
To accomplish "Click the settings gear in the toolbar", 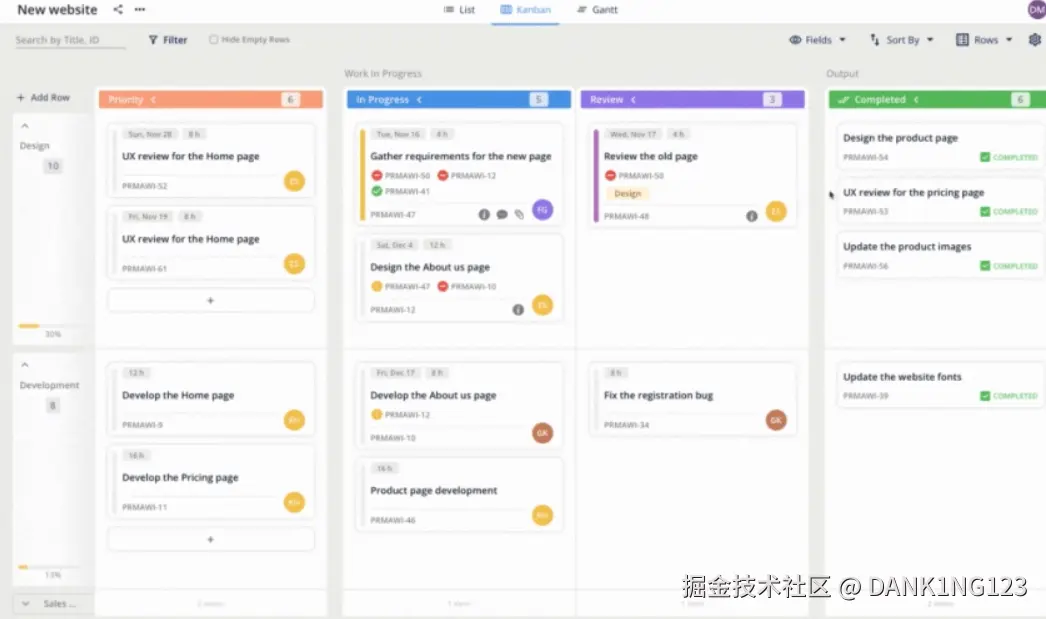I will tap(1037, 40).
